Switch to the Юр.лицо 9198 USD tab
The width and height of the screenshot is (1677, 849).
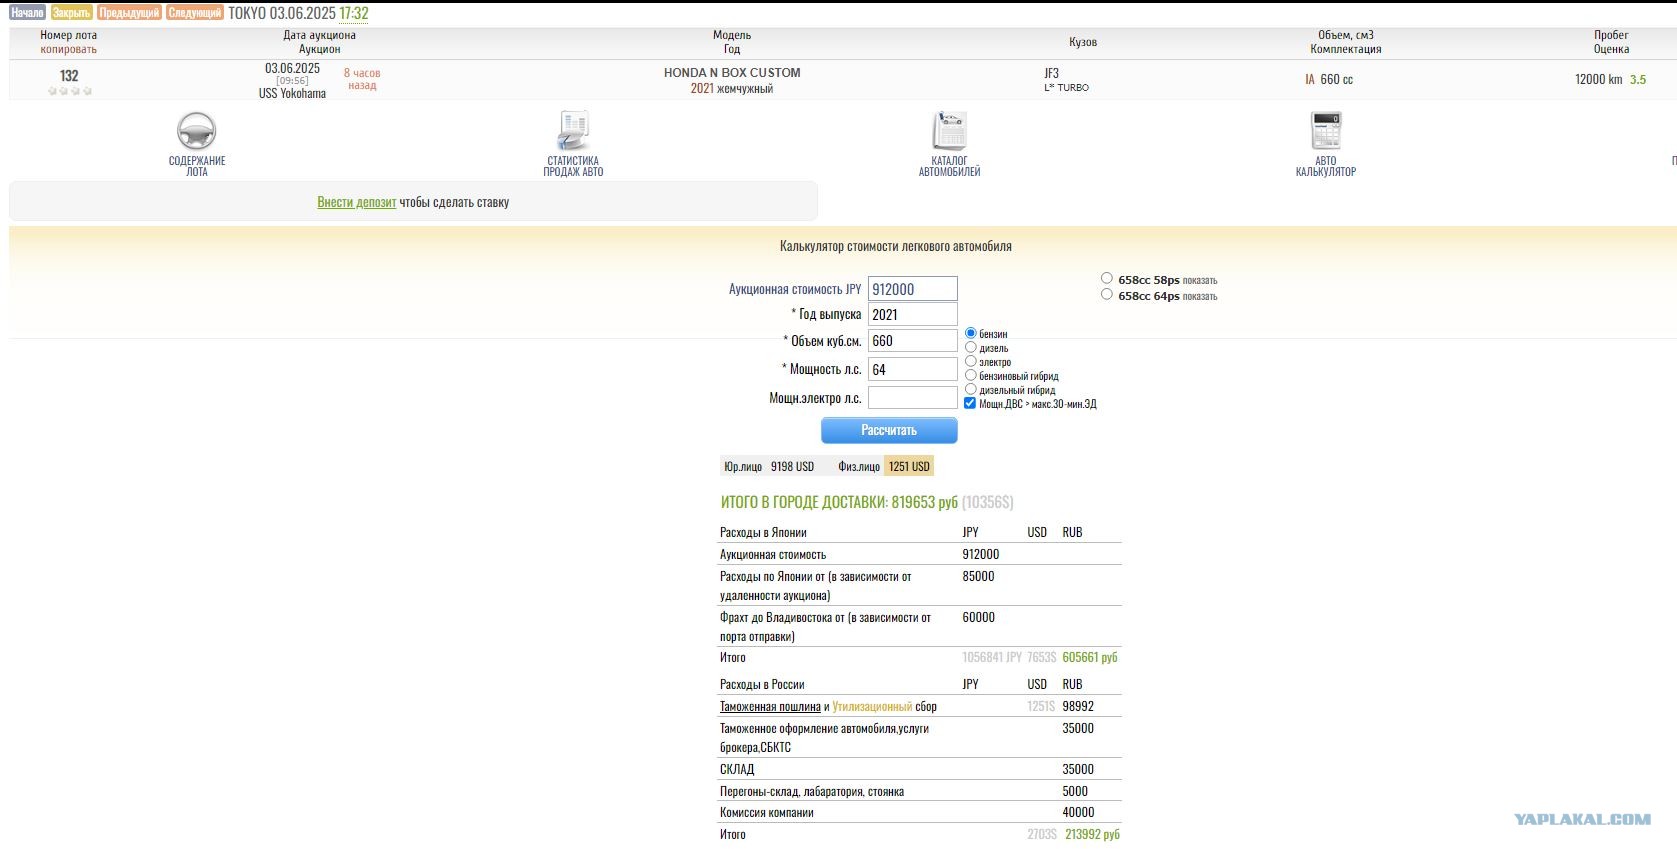(769, 467)
